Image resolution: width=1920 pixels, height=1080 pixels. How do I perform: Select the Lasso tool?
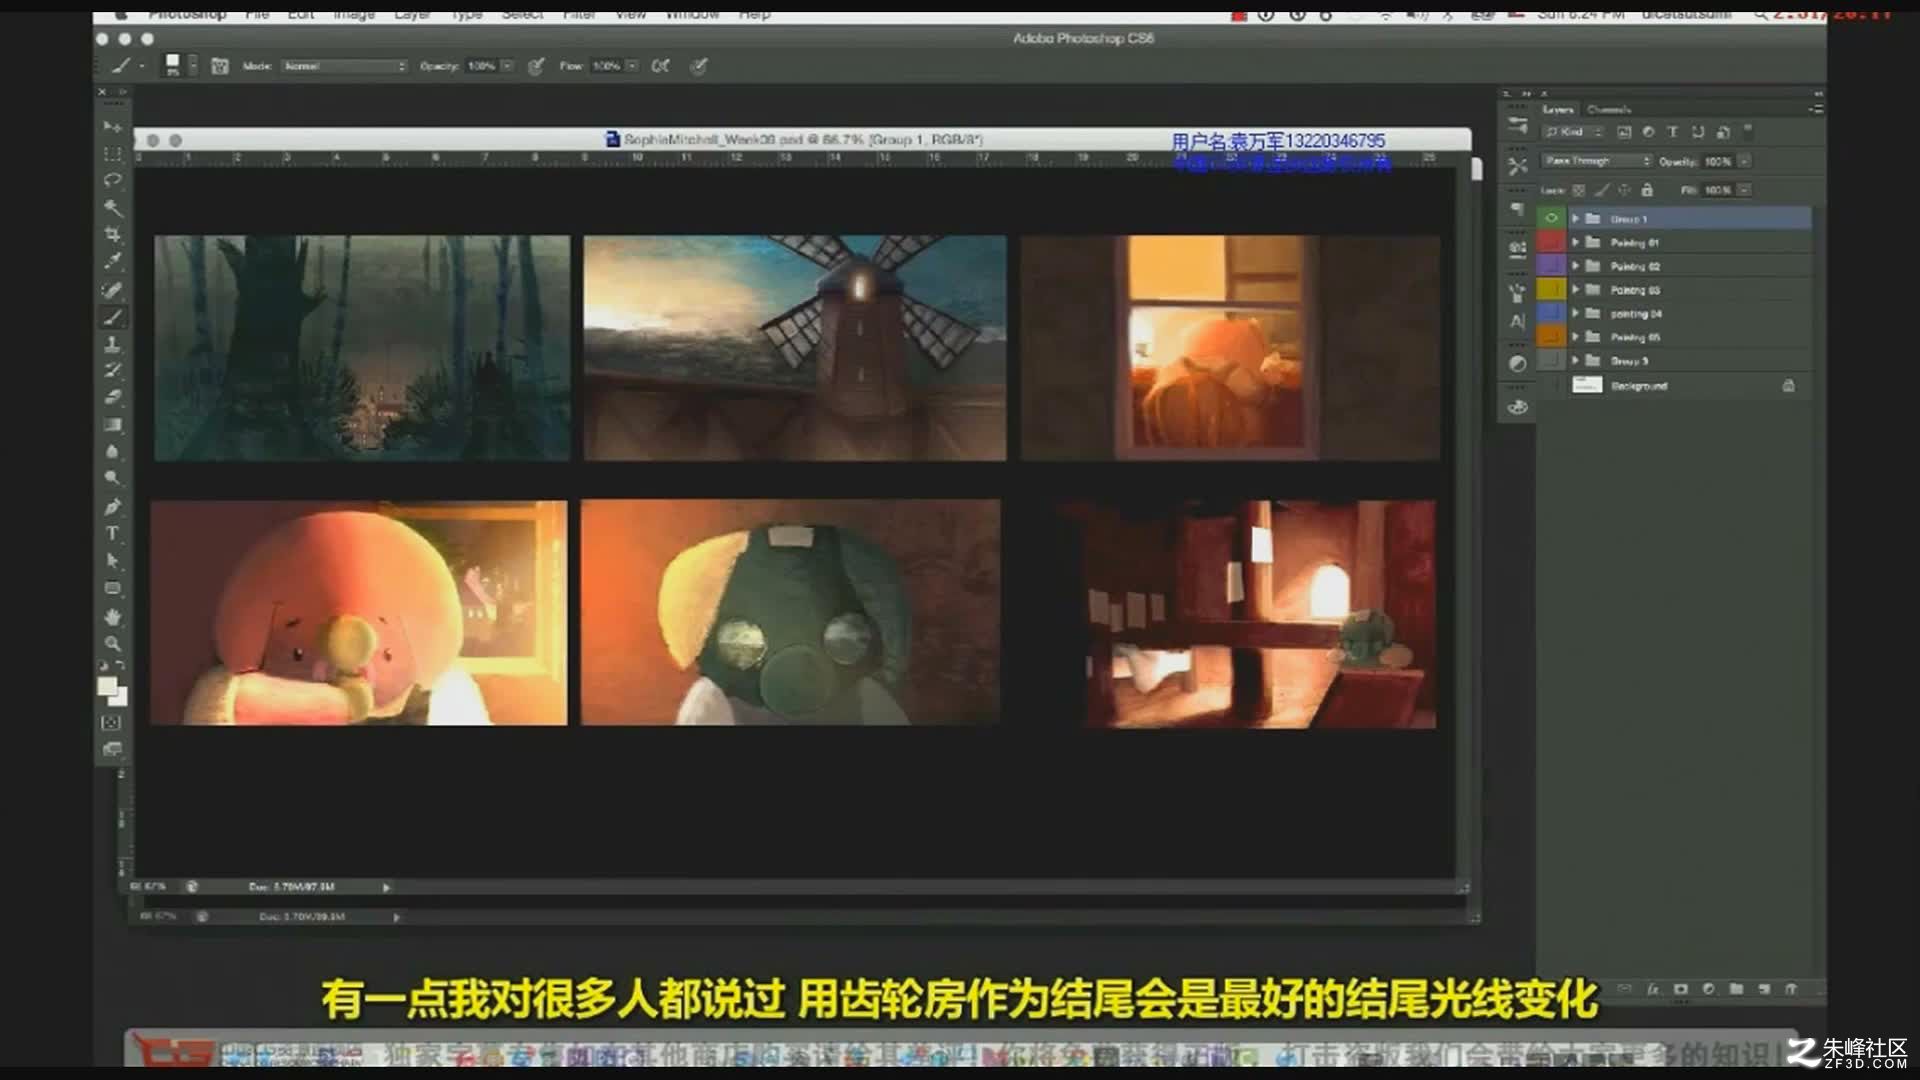click(x=112, y=180)
